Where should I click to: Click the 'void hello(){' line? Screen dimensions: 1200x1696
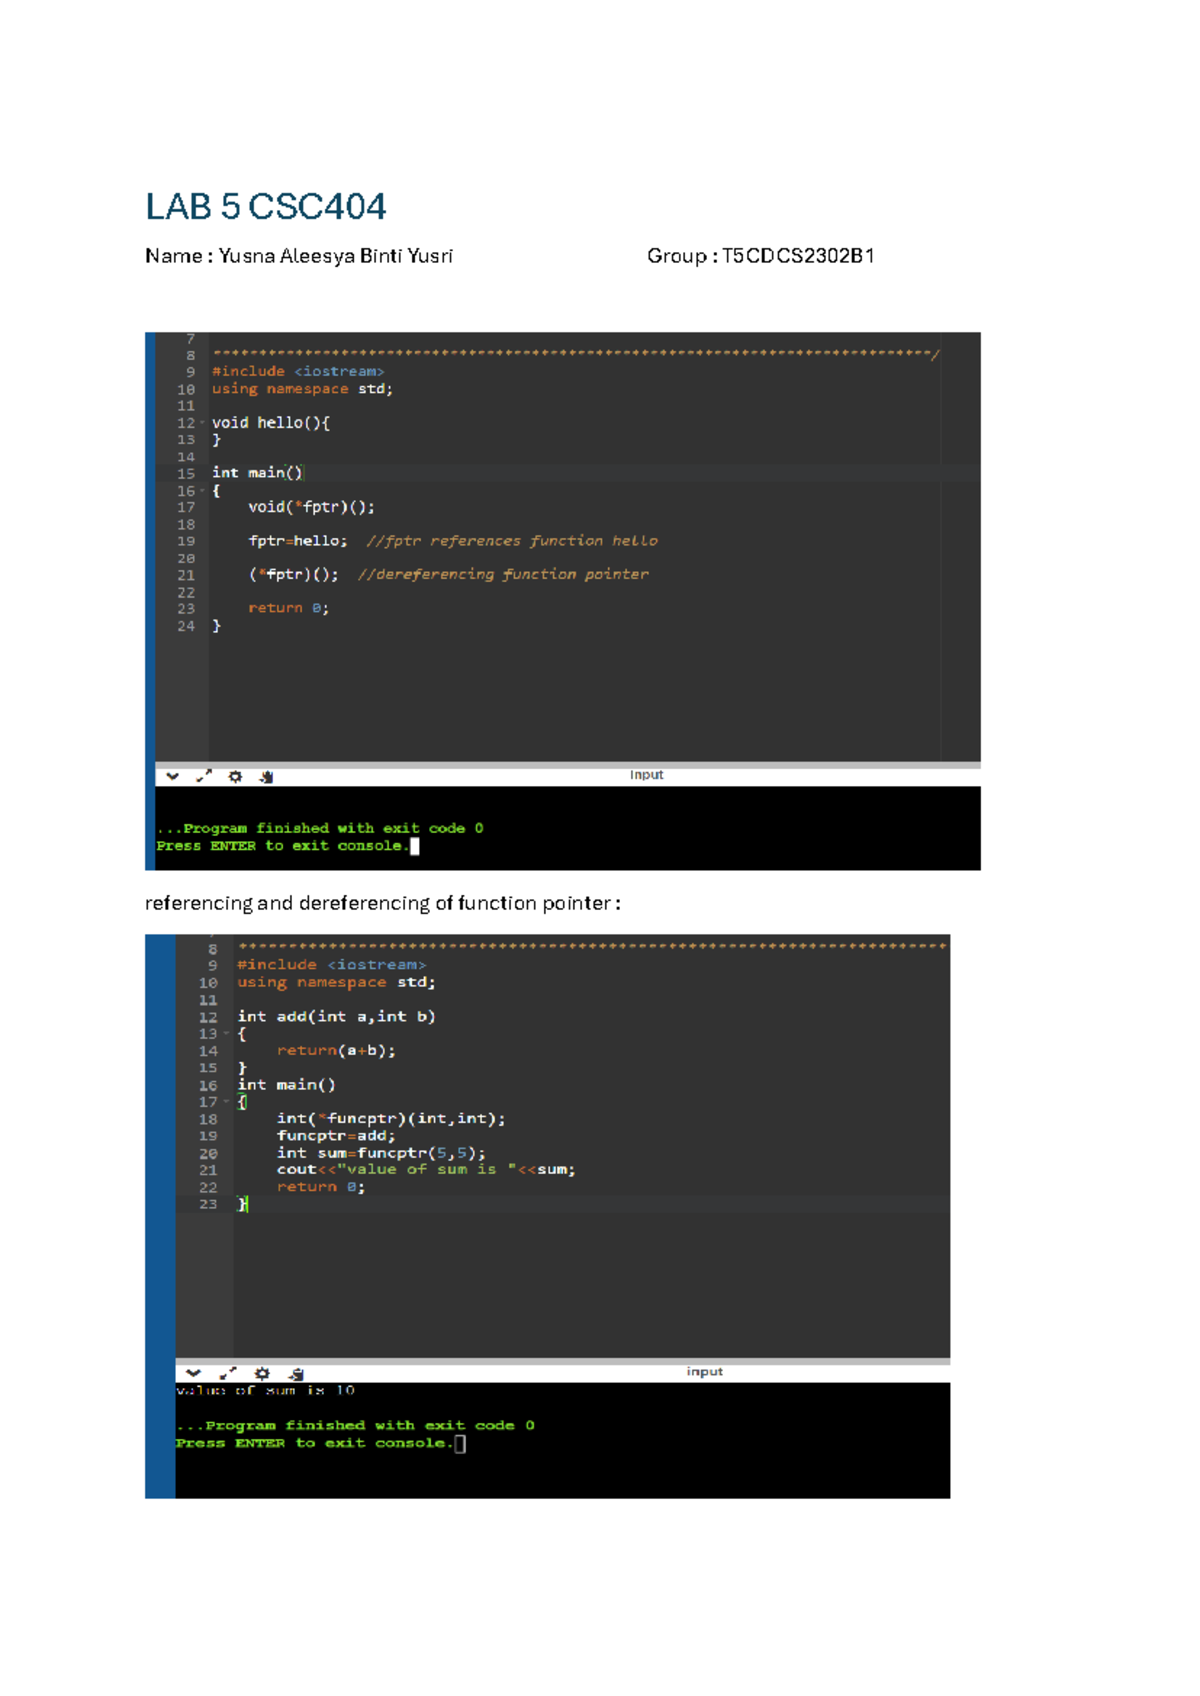point(271,423)
